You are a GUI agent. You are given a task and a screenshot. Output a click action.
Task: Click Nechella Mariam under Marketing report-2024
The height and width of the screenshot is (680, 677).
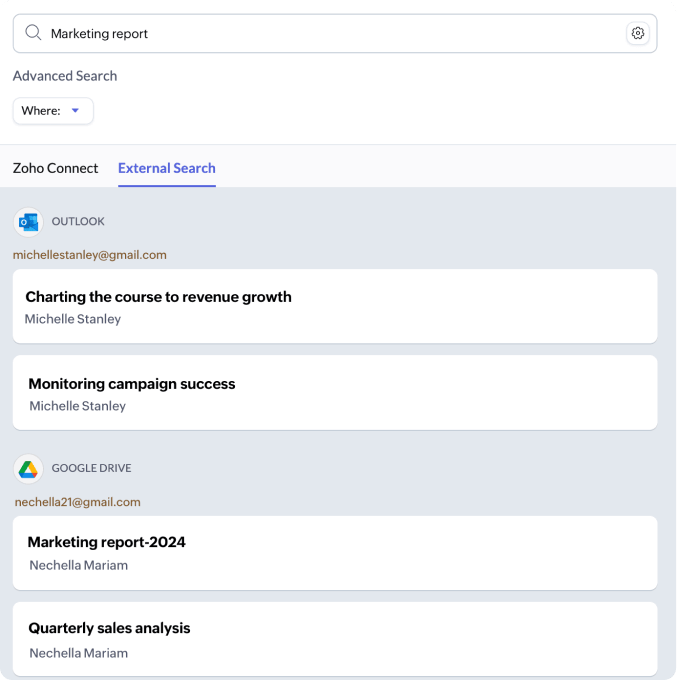78,565
